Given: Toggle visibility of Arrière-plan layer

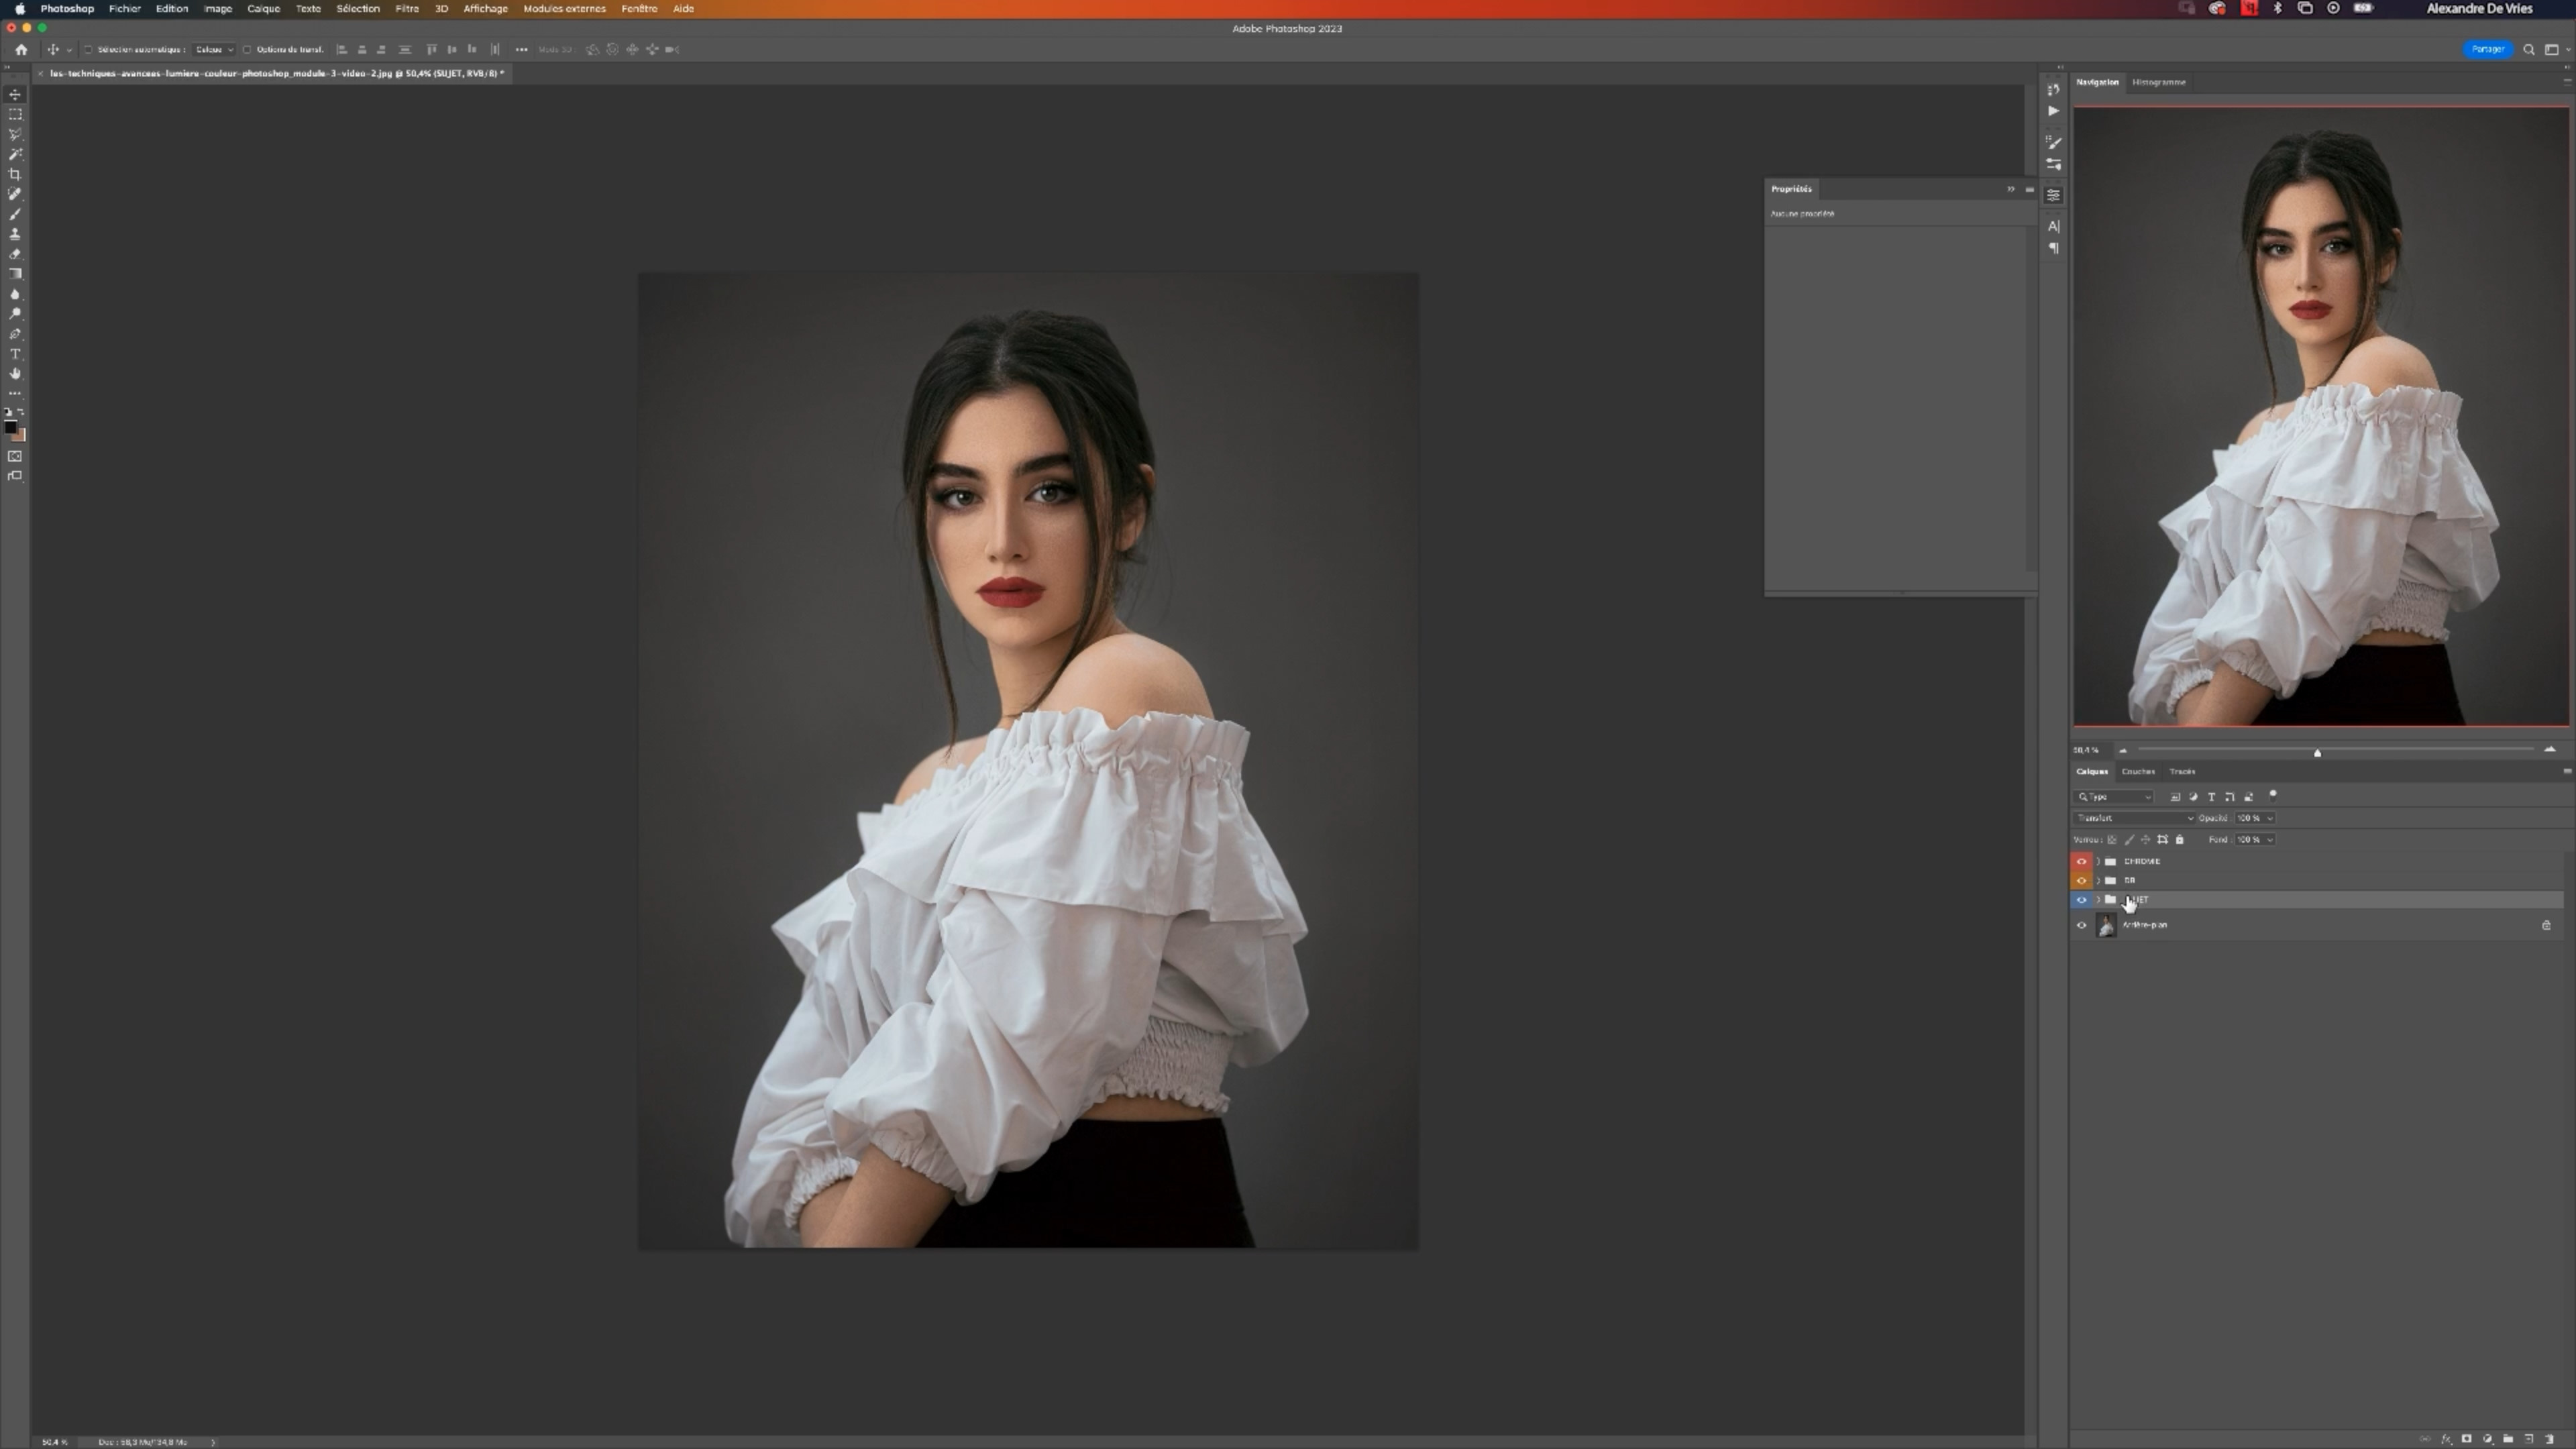Looking at the screenshot, I should coord(2082,925).
